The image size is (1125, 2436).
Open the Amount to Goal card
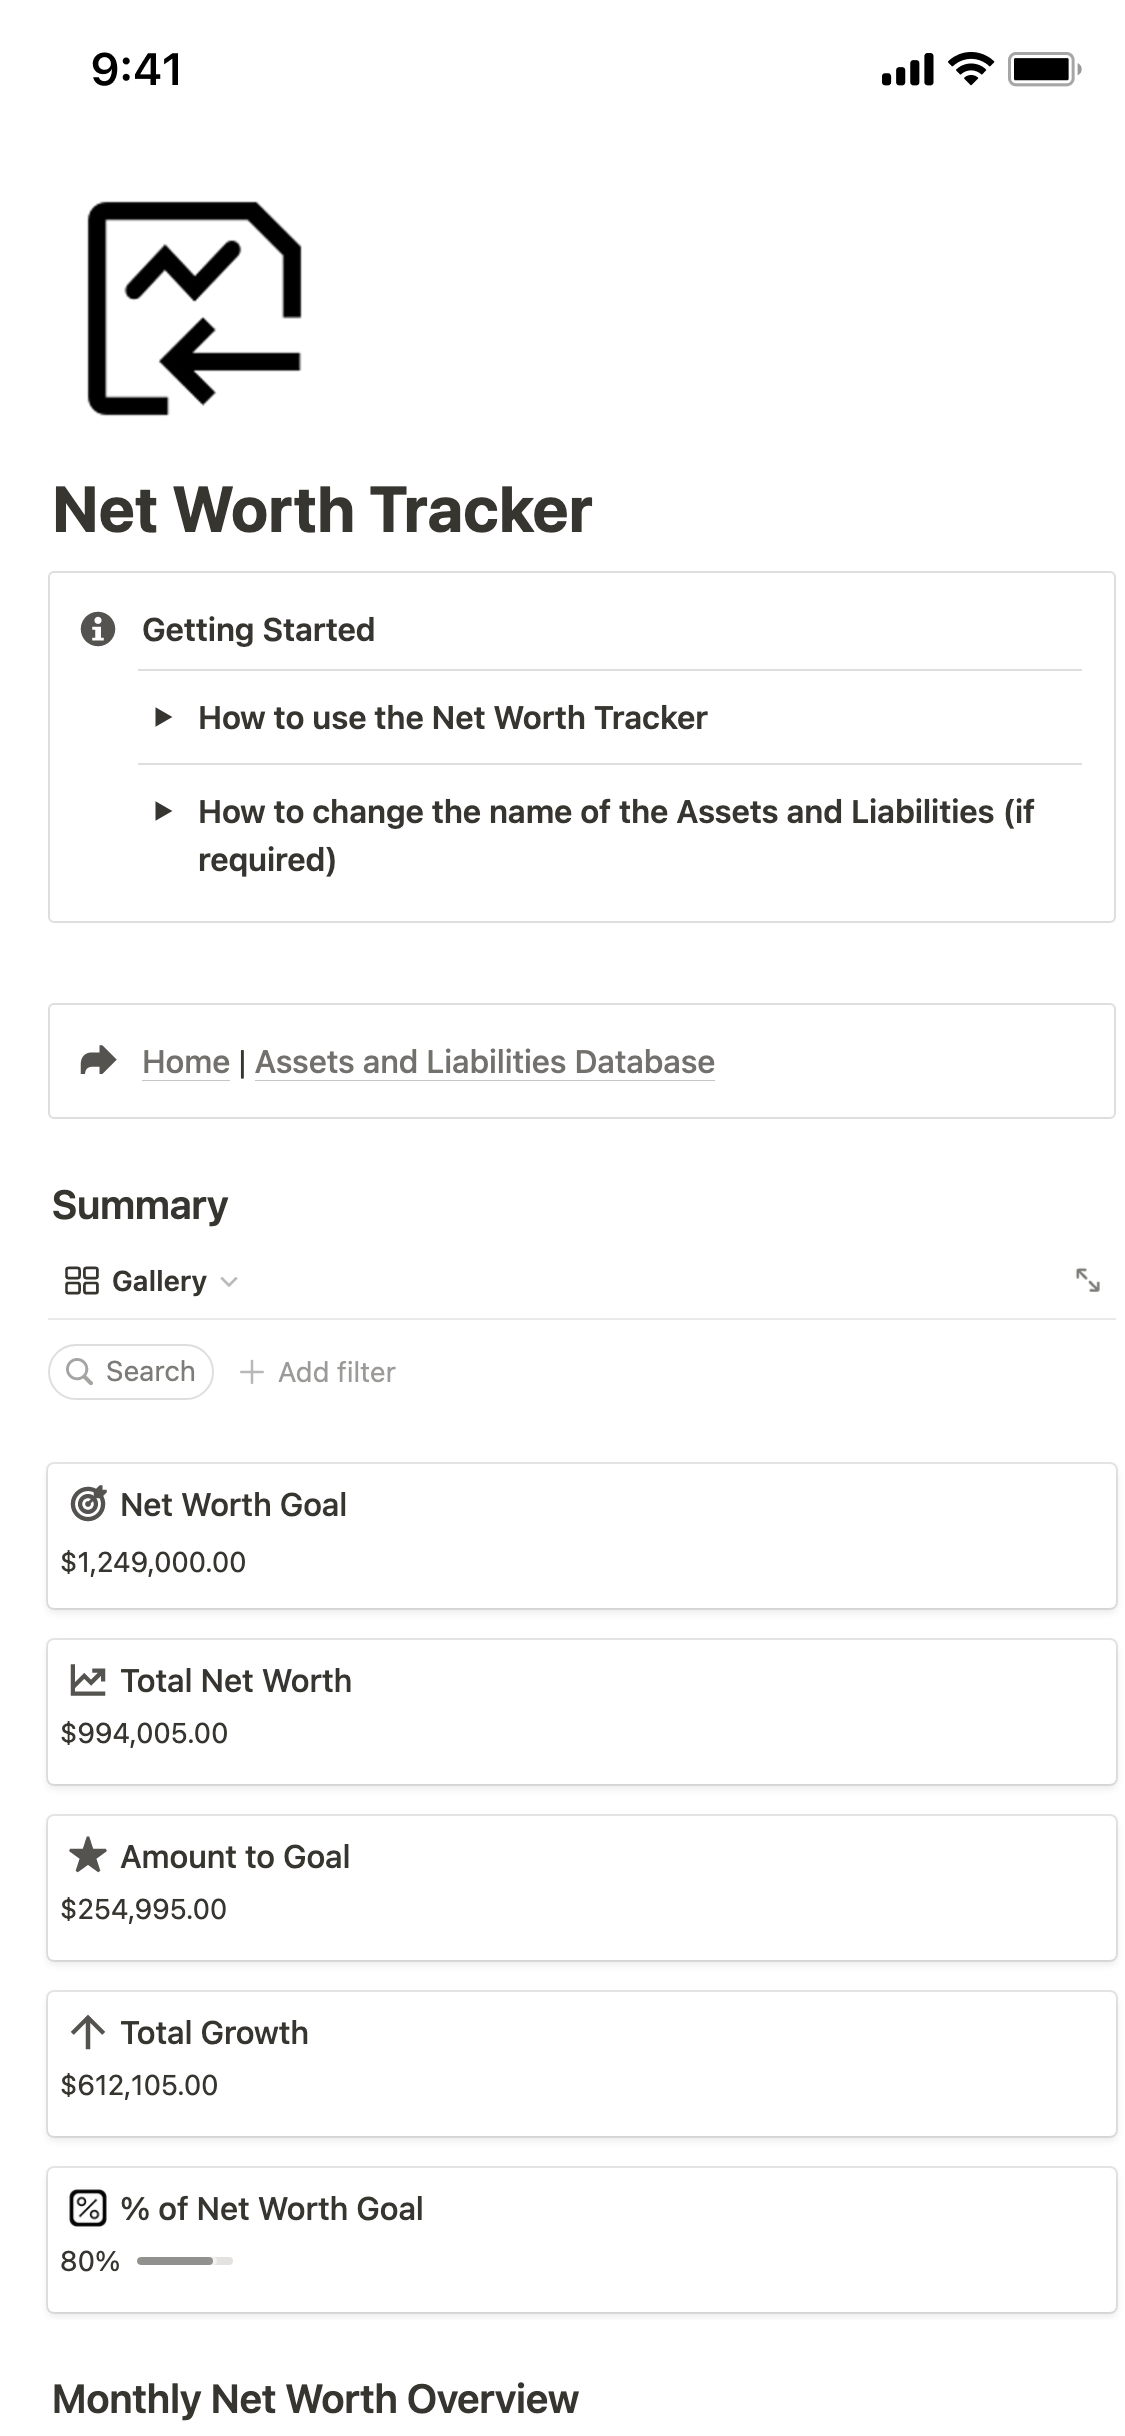581,1887
